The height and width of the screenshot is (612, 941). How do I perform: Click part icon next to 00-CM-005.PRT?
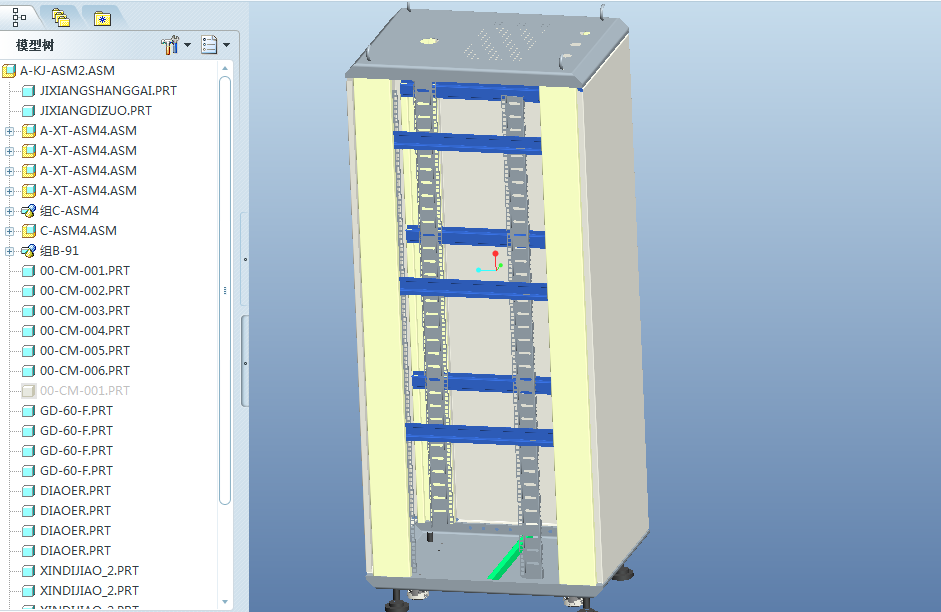(x=28, y=350)
